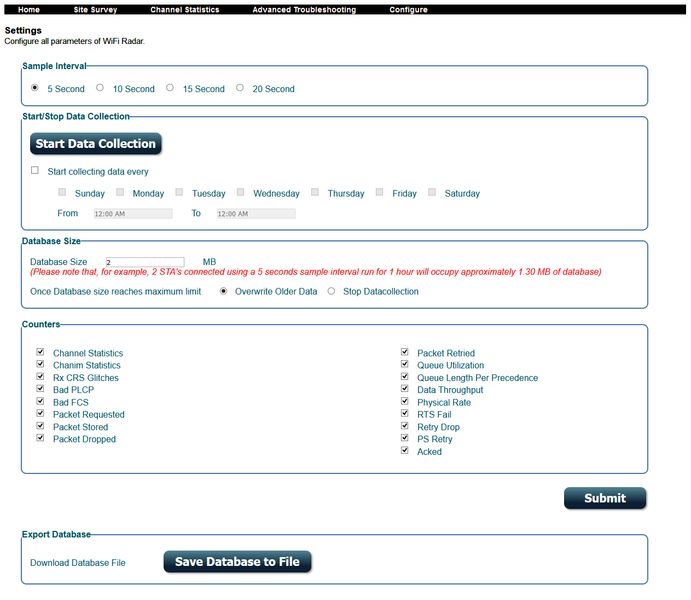Screen dimensions: 691x600
Task: Toggle Packet Retried counter
Action: (x=405, y=352)
